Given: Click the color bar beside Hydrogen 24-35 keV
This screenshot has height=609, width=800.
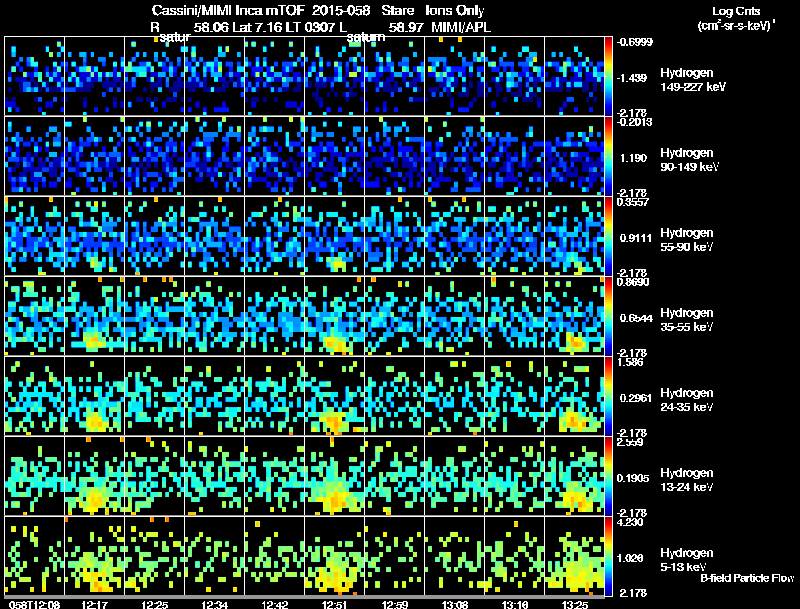Looking at the screenshot, I should point(608,396).
